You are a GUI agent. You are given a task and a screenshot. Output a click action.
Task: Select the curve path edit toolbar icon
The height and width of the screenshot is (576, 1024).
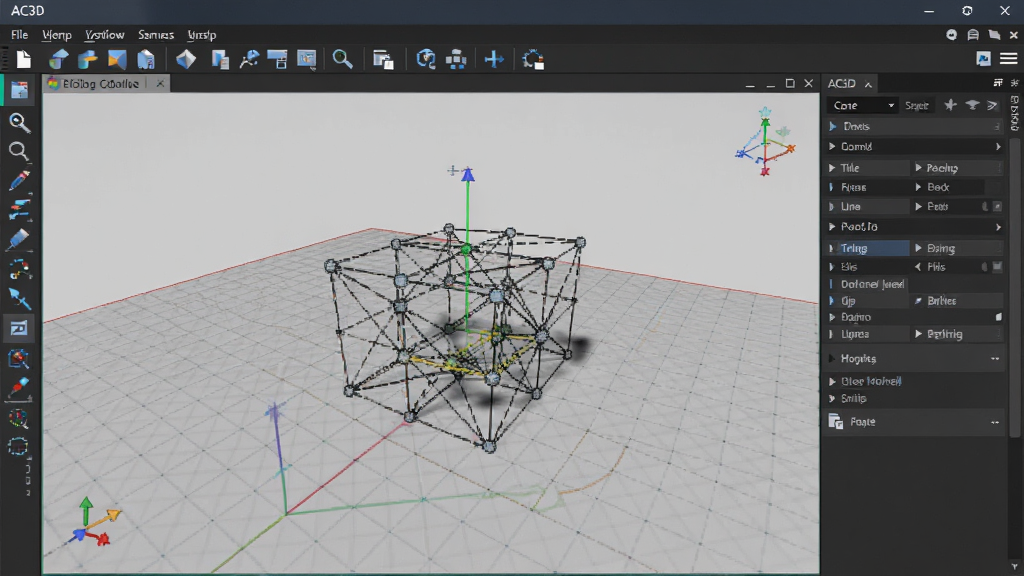pyautogui.click(x=249, y=59)
